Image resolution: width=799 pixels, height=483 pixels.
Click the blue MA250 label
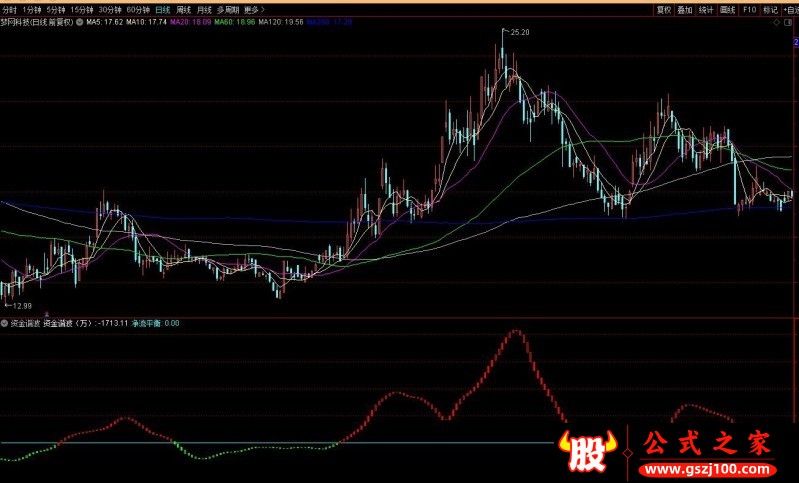pos(330,22)
